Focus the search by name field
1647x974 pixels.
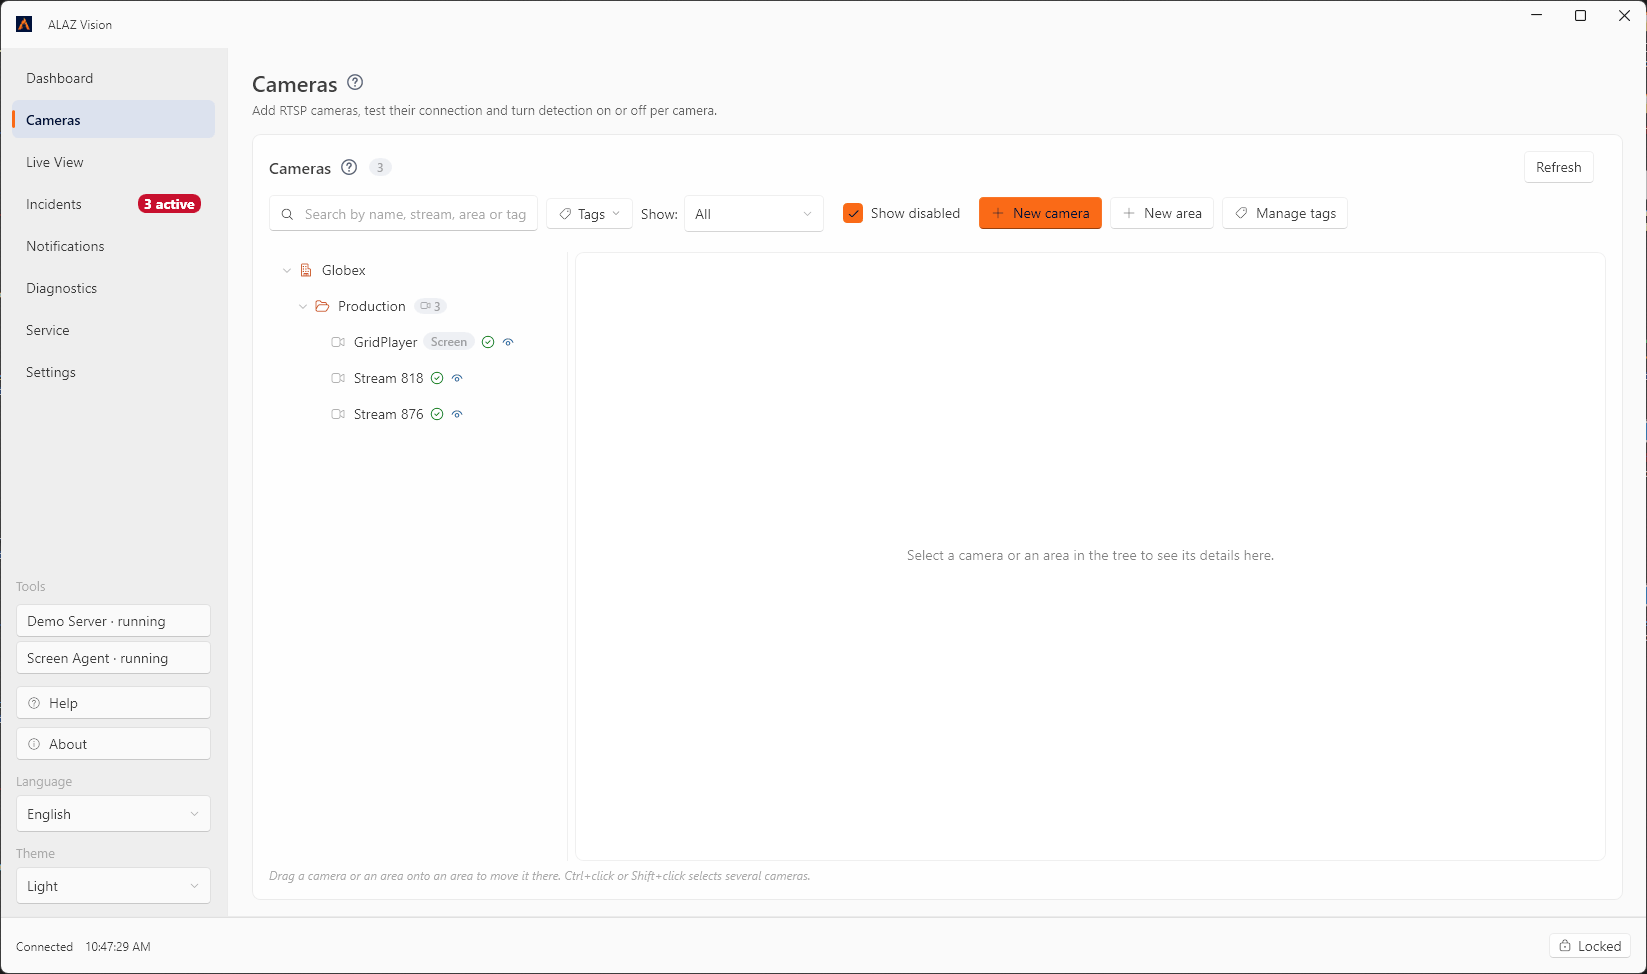pos(404,214)
